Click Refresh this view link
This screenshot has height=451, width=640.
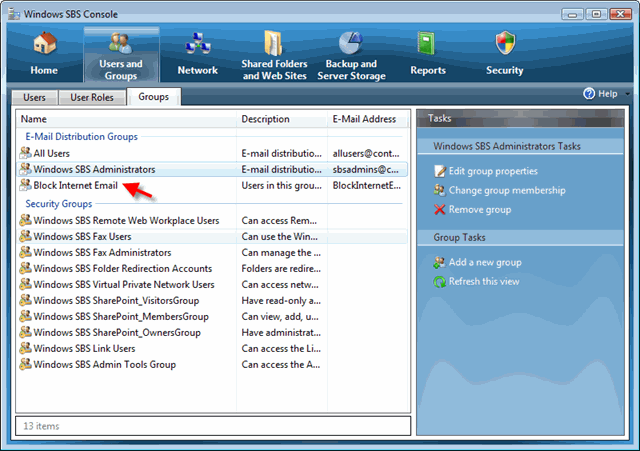[x=484, y=281]
